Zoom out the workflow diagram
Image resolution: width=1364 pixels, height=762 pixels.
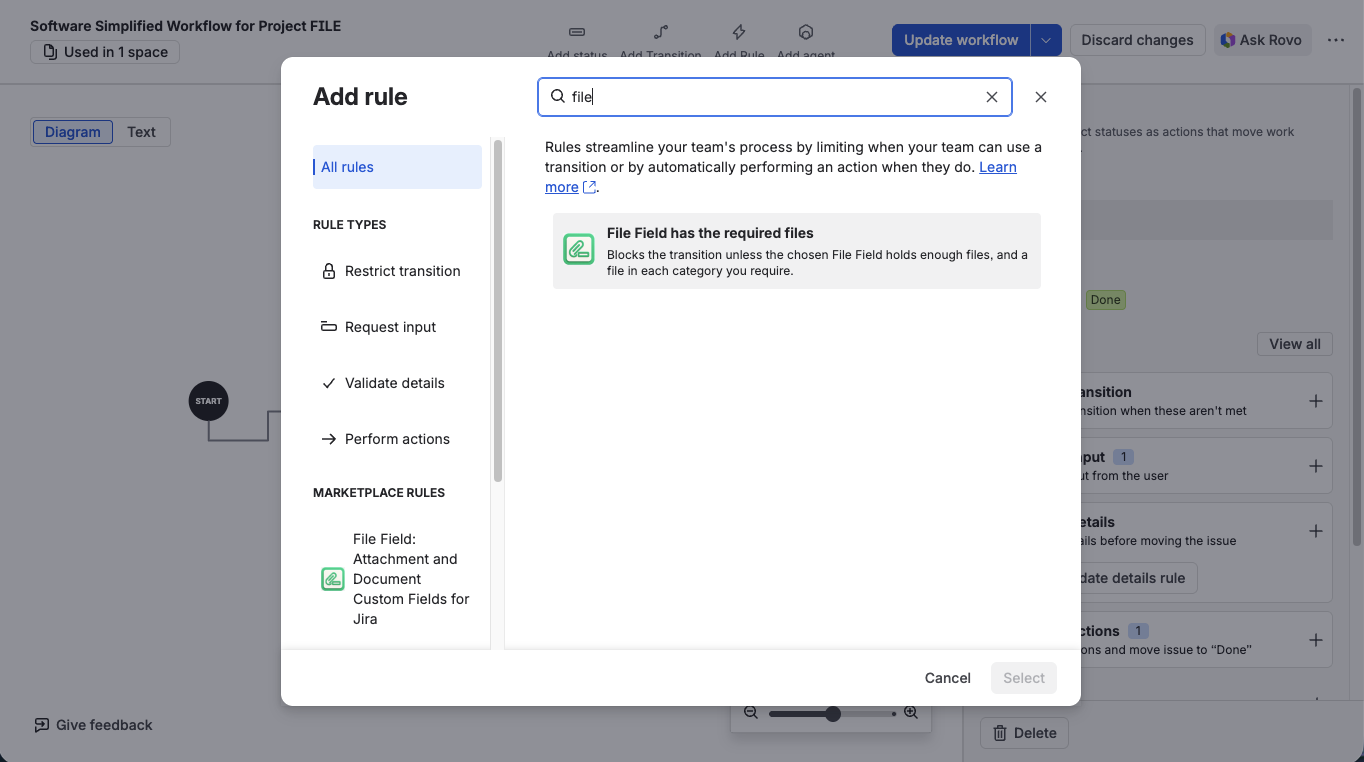(x=750, y=713)
